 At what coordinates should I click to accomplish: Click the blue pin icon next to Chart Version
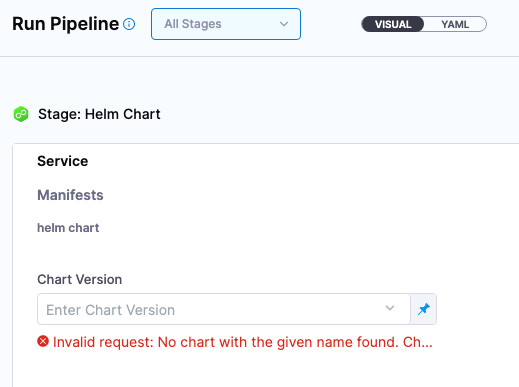tap(424, 309)
